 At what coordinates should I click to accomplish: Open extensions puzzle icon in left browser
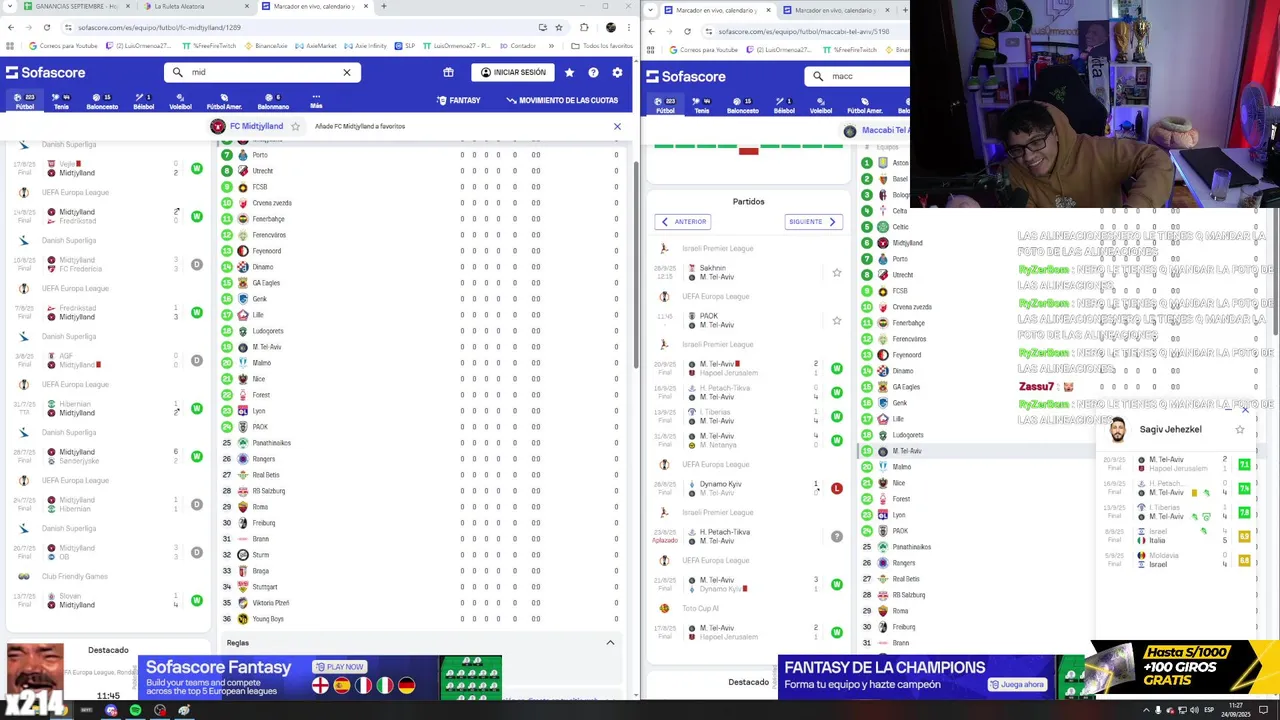pyautogui.click(x=584, y=27)
